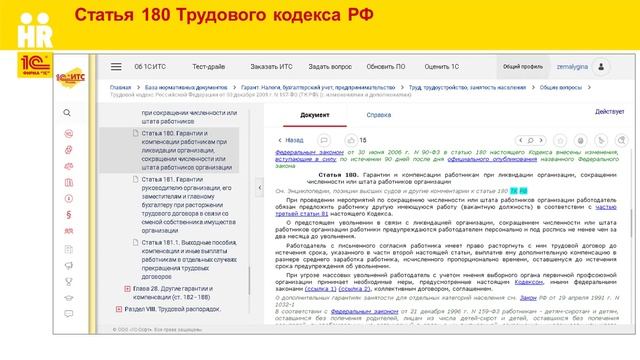Viewport: 640px width, 360px height.
Task: Click the red circle-with-number sidebar icon
Action: point(69,199)
